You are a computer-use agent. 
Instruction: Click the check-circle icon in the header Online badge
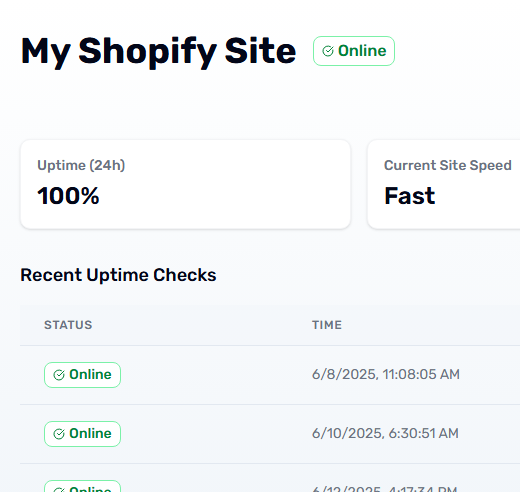[x=328, y=51]
